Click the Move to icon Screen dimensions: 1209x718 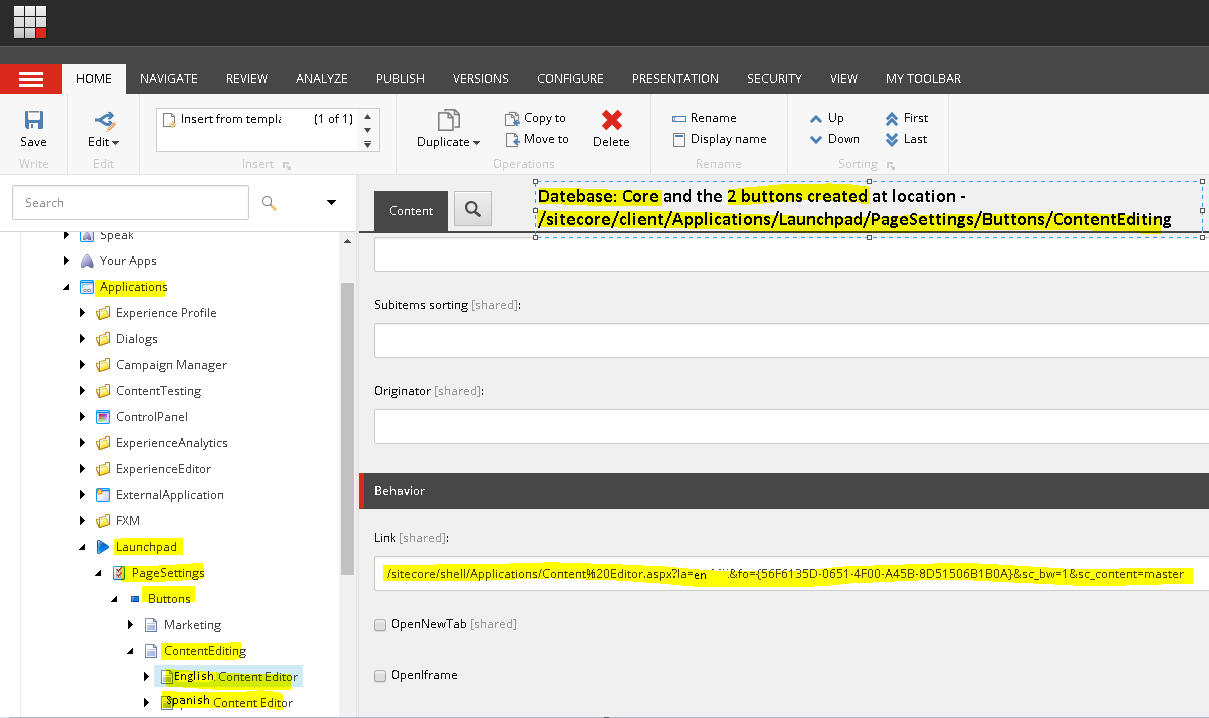pos(513,140)
